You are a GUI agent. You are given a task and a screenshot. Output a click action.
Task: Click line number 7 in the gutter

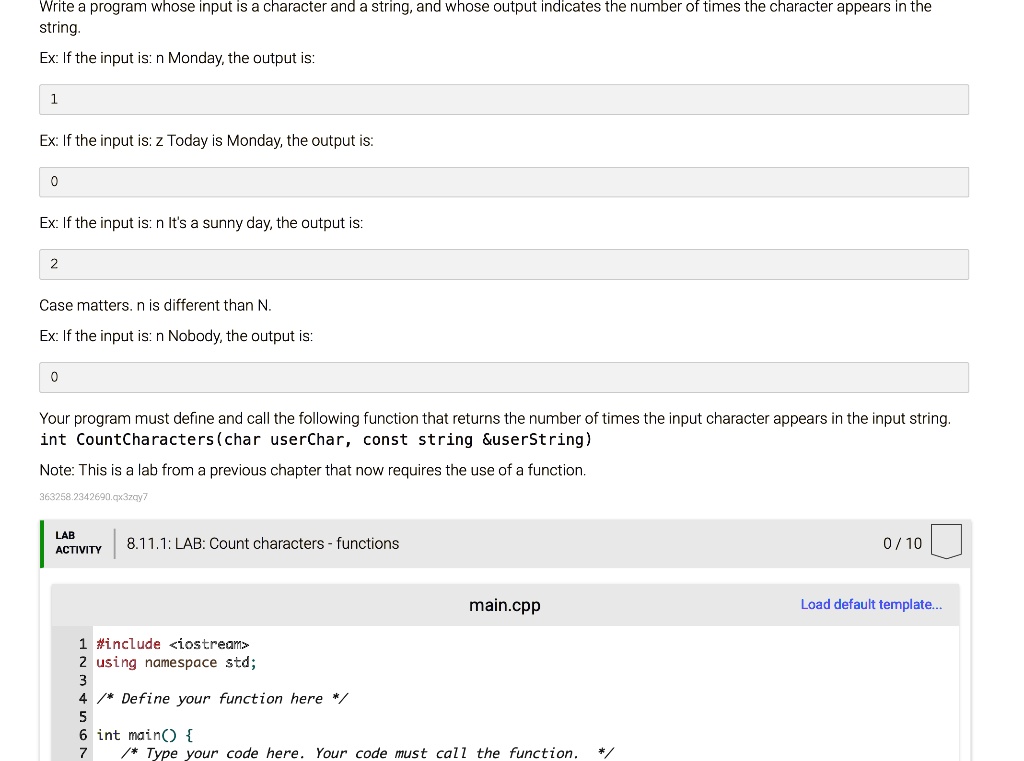point(82,752)
